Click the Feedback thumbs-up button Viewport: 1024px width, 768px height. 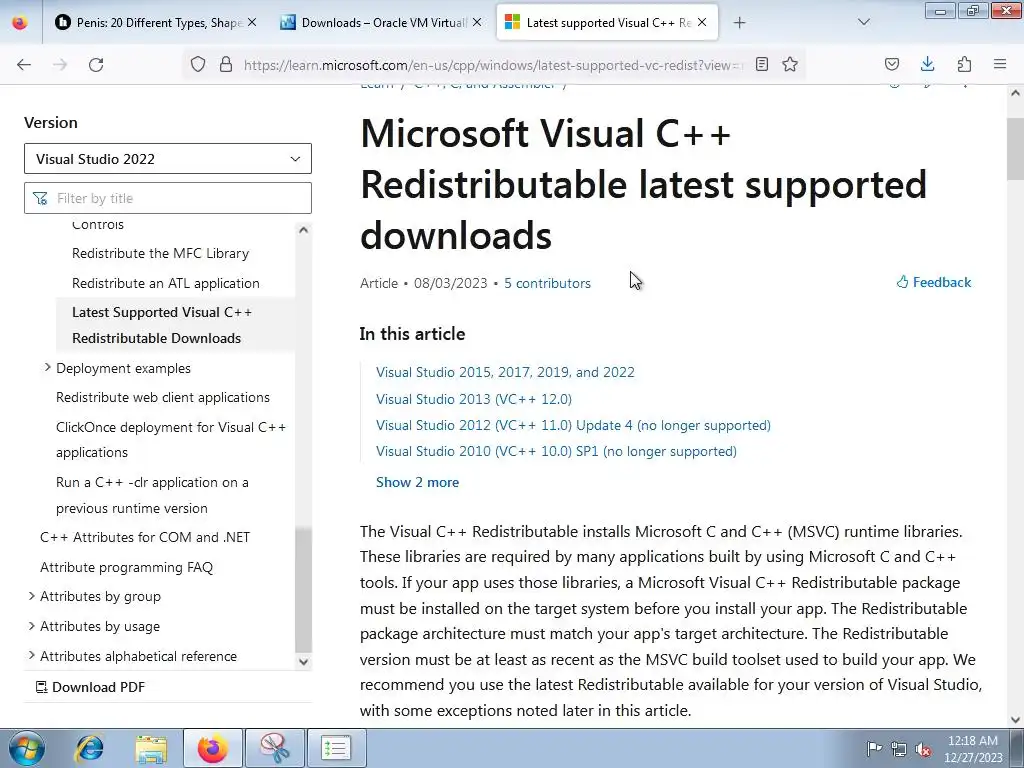(934, 282)
